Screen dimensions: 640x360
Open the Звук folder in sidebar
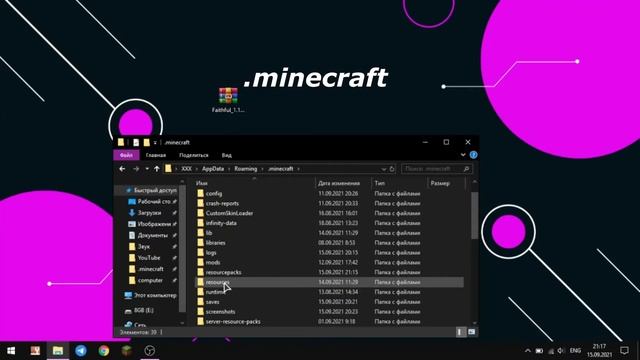(143, 247)
